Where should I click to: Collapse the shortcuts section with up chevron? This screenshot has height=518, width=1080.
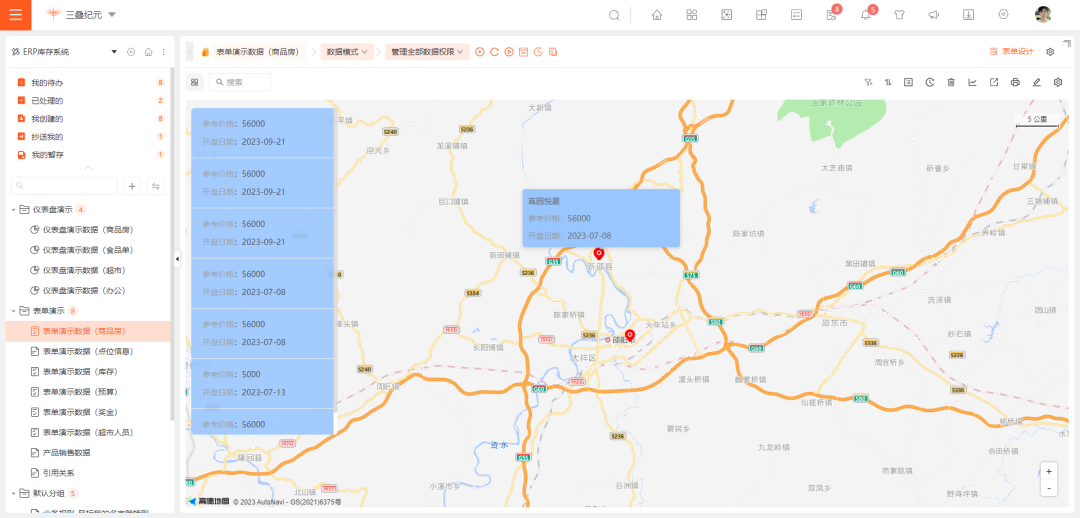pyautogui.click(x=88, y=167)
